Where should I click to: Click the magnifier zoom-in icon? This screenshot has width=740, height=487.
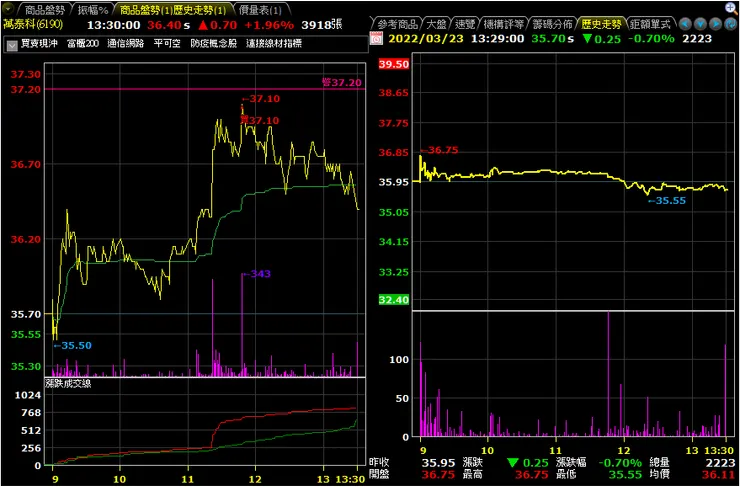tap(732, 7)
